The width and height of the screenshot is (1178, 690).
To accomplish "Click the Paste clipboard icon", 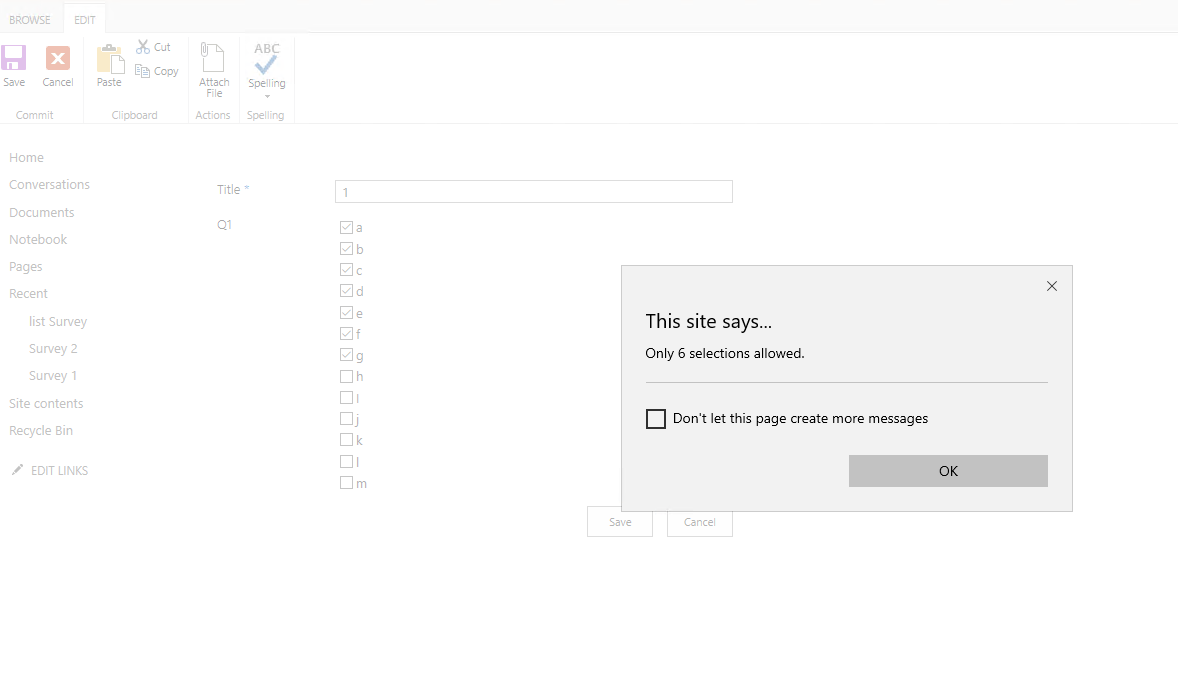I will pyautogui.click(x=110, y=59).
